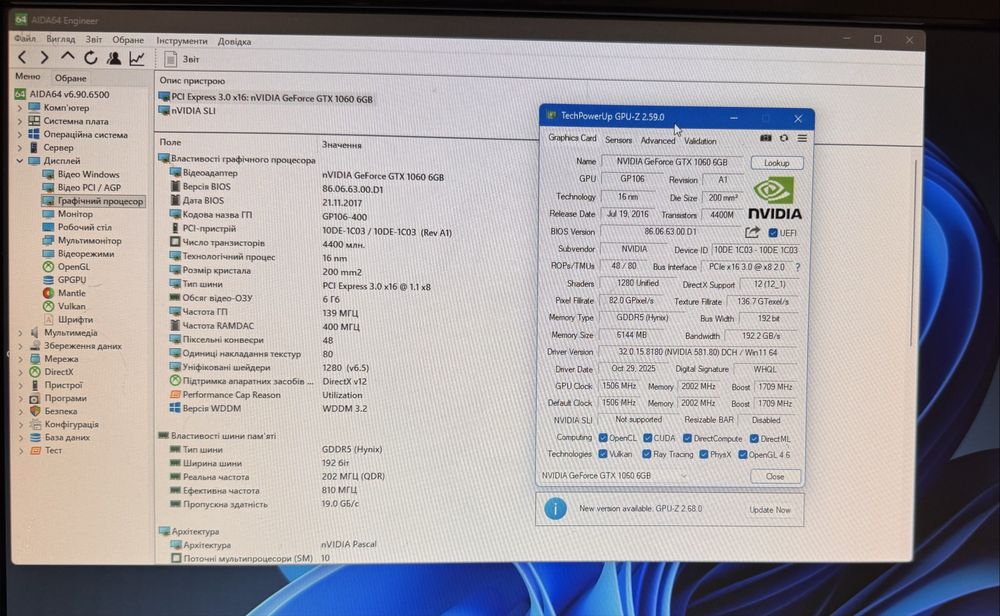Image resolution: width=1000 pixels, height=616 pixels.
Task: Click Update Now in the GPU-Z banner
Action: coord(769,510)
